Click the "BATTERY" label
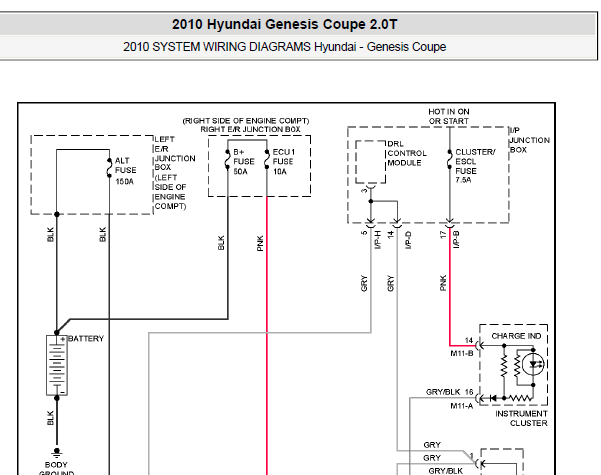The width and height of the screenshot is (601, 475). click(x=86, y=339)
